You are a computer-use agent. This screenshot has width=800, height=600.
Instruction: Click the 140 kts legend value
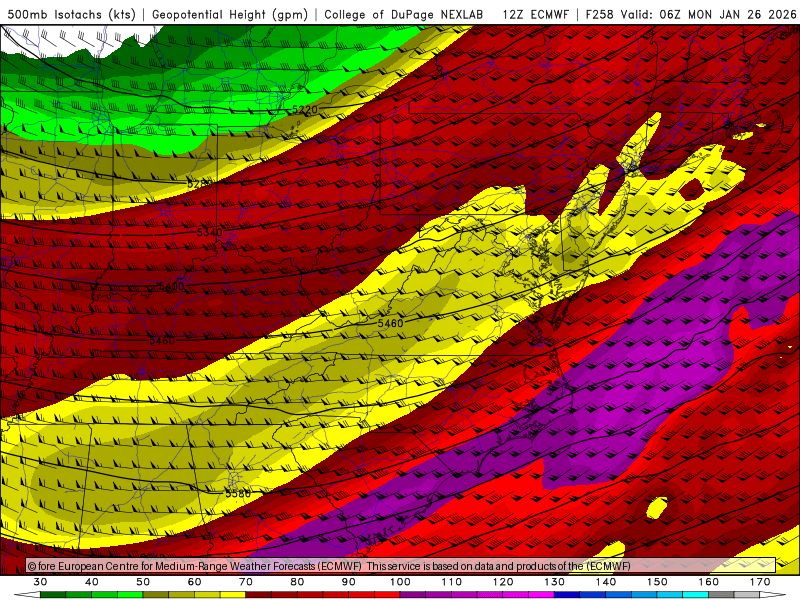click(606, 582)
